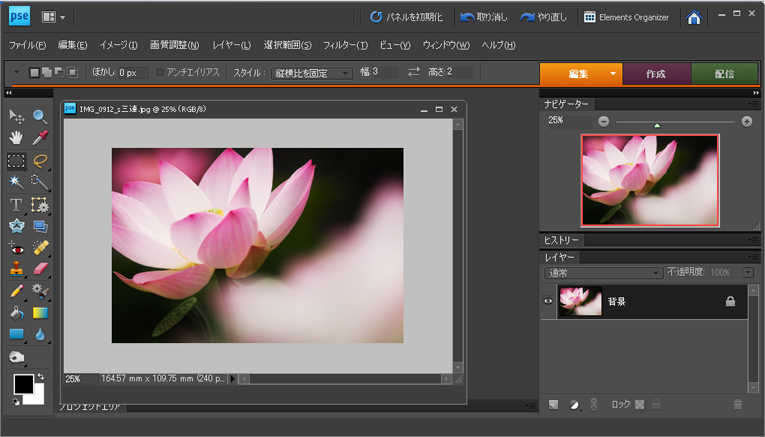Select the Magic Wand tool

click(16, 182)
